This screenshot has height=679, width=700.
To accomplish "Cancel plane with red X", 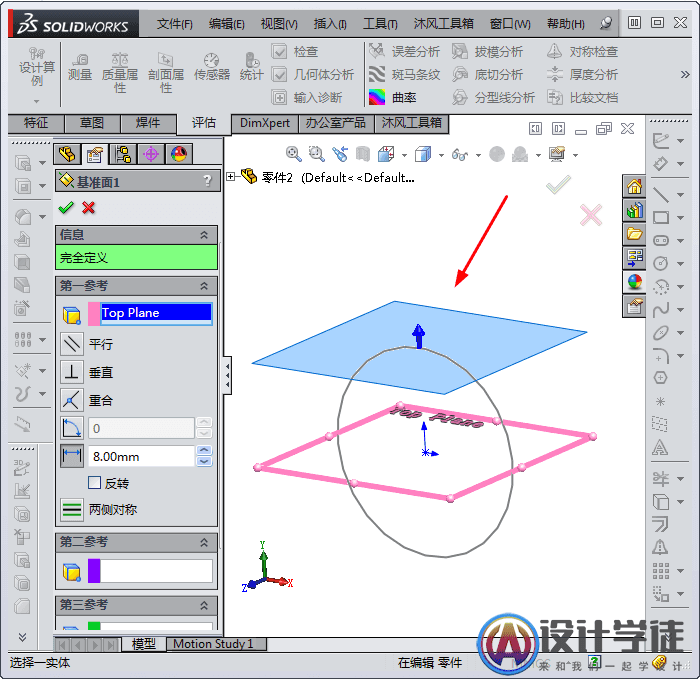I will [88, 208].
